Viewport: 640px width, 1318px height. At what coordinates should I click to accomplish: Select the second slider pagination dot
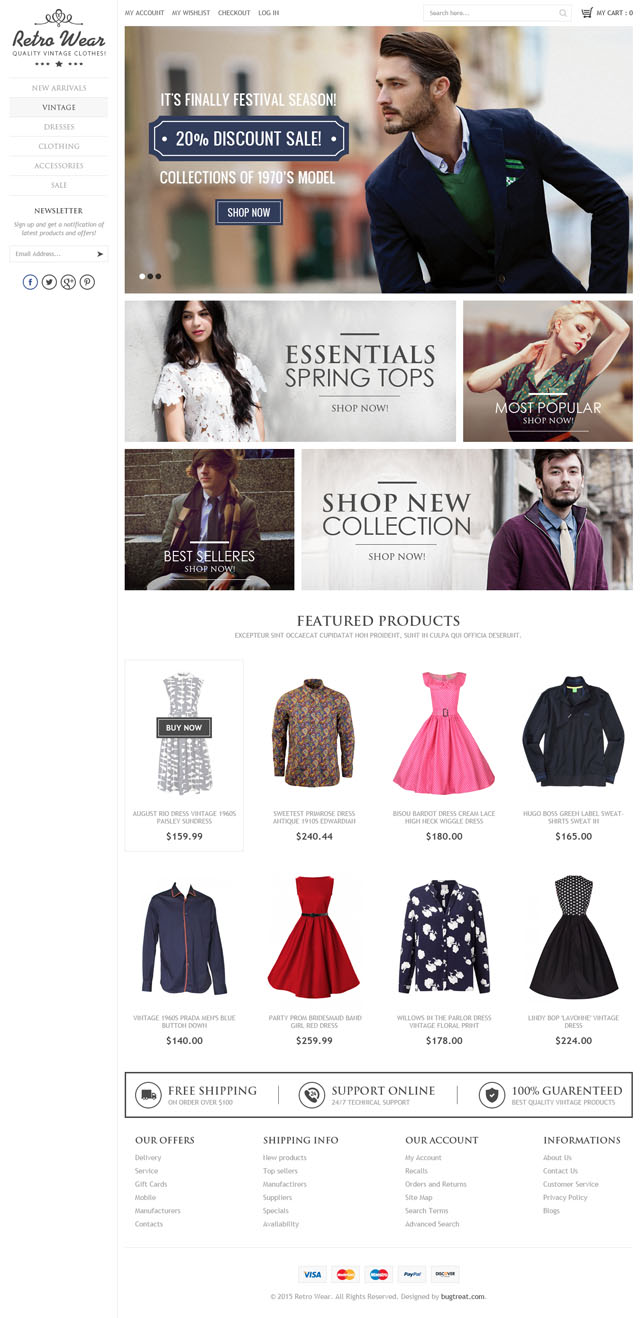150,276
